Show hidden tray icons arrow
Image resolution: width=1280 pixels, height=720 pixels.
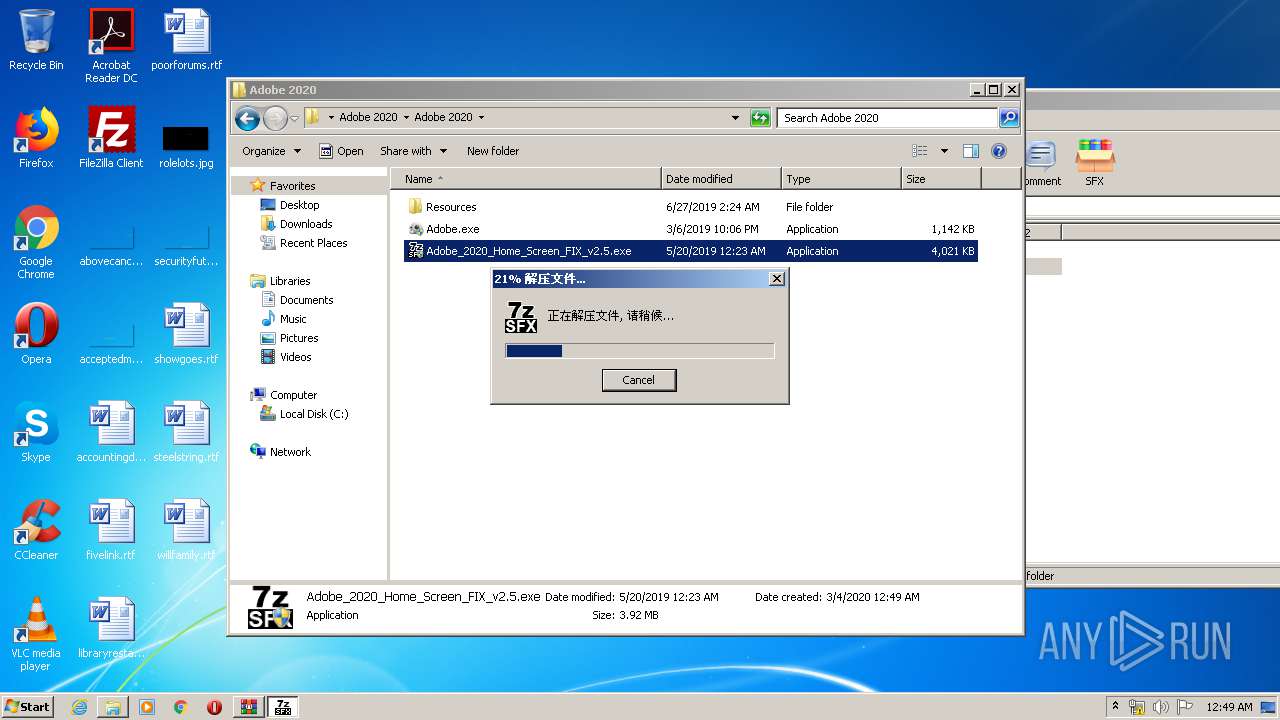1115,707
